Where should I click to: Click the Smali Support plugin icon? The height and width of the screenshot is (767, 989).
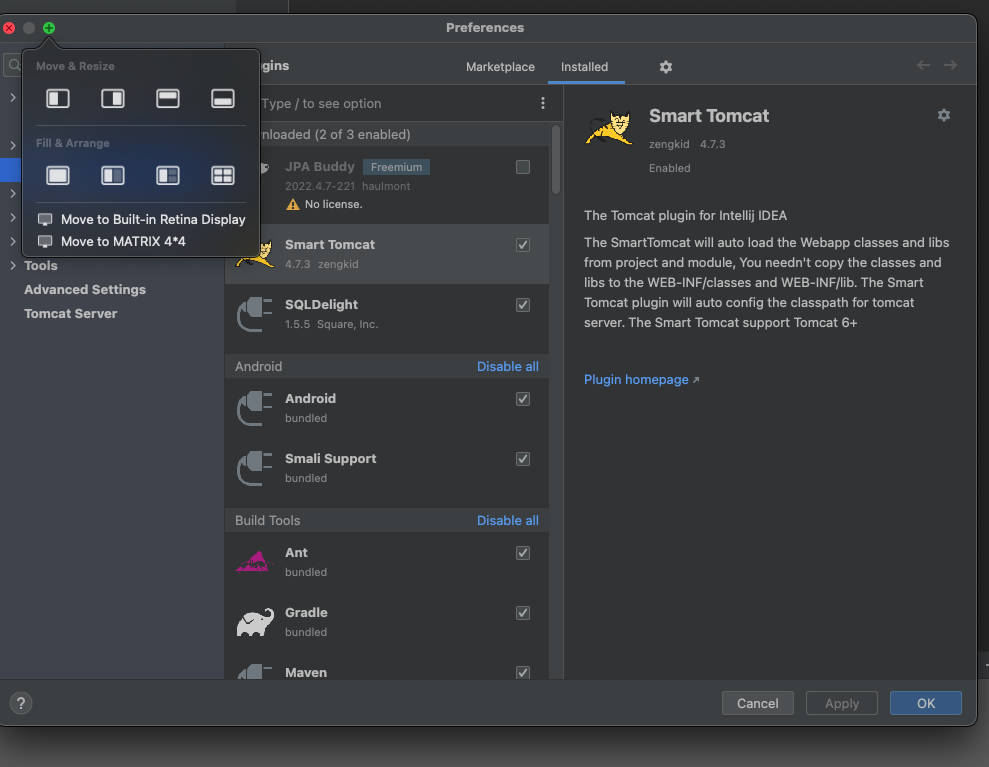(254, 467)
